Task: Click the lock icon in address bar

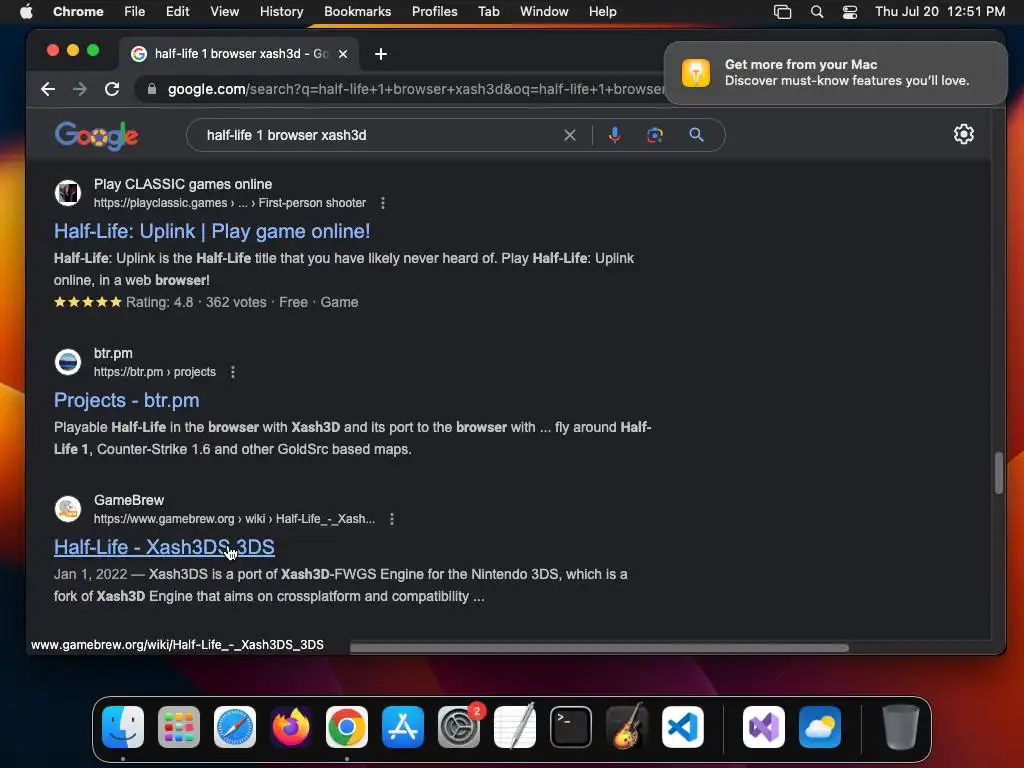Action: [x=152, y=89]
